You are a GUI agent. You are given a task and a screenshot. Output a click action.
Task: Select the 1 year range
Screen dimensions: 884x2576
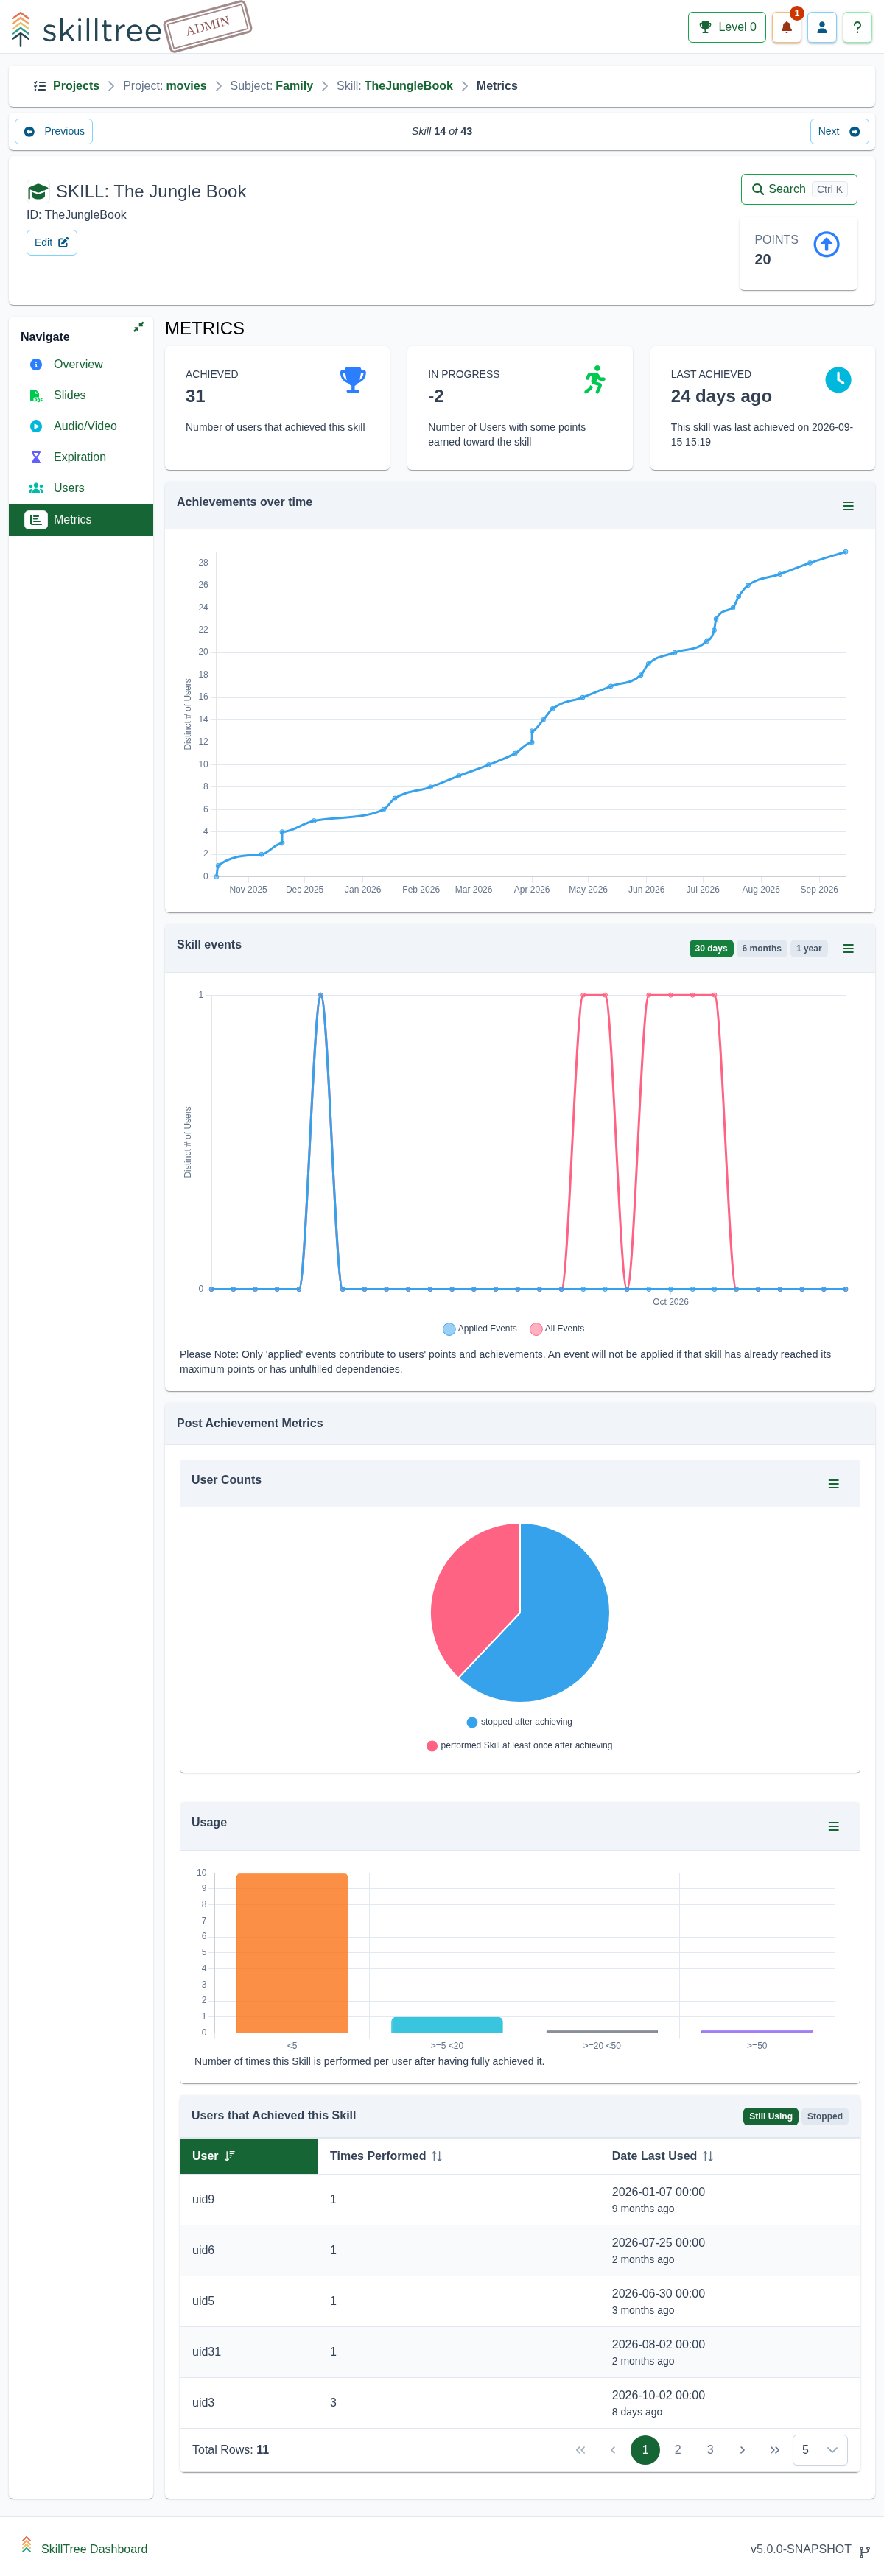coord(808,949)
